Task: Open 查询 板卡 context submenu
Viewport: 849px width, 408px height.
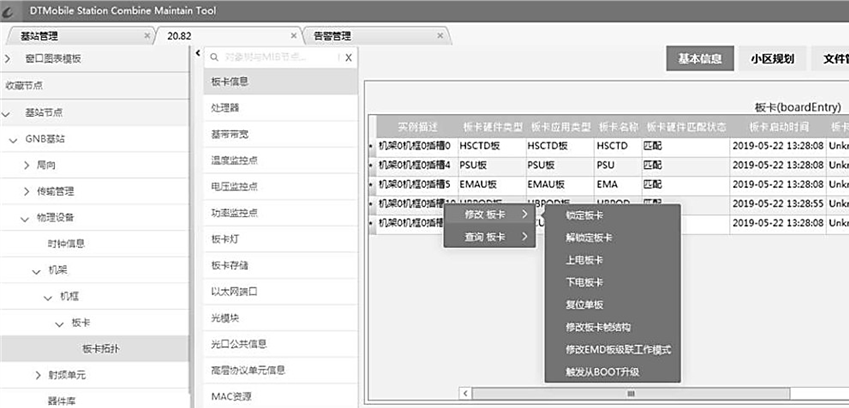Action: click(489, 236)
